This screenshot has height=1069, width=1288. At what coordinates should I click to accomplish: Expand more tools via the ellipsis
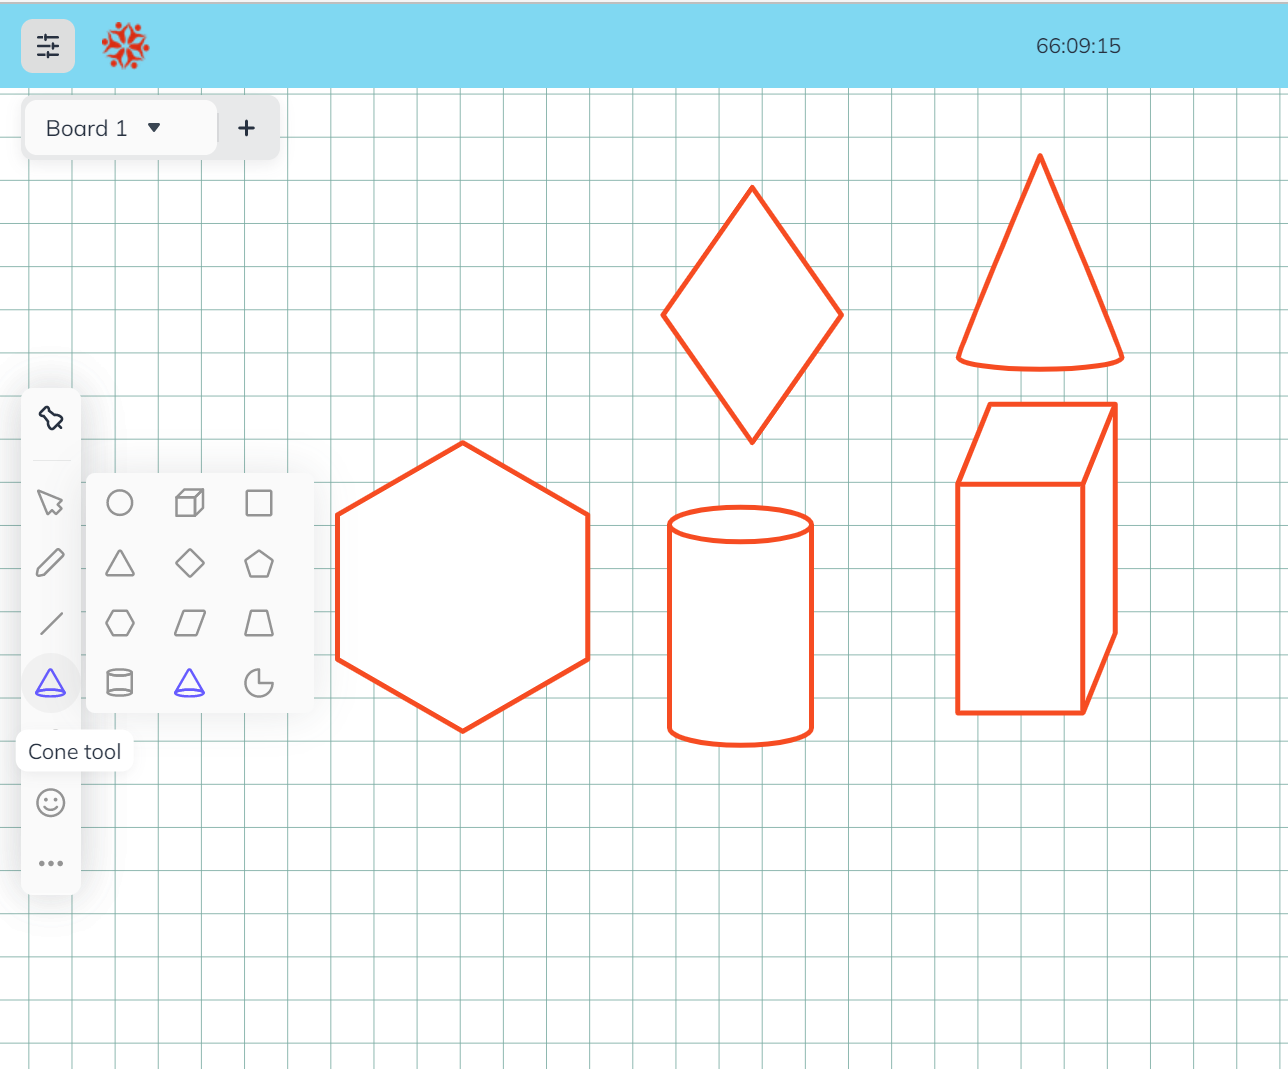(x=51, y=862)
